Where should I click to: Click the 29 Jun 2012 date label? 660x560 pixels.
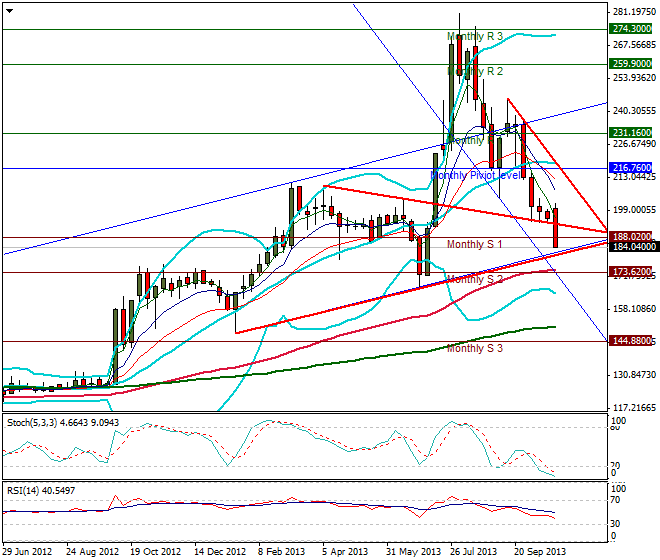tap(28, 551)
